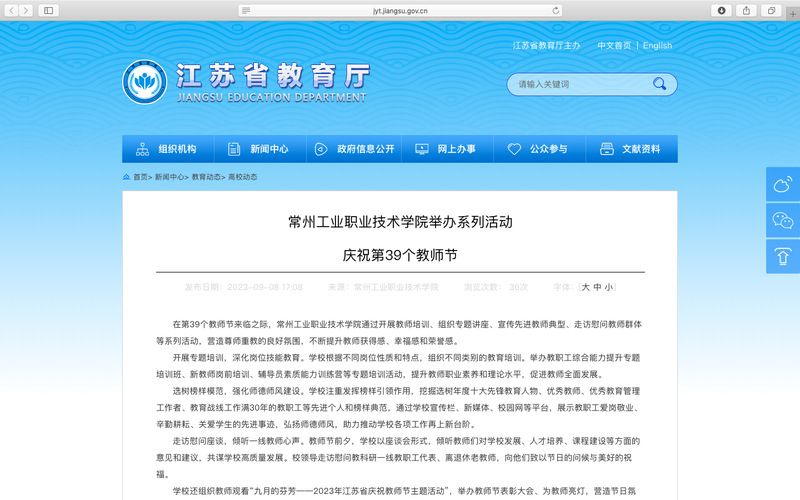Click the Safari share icon
Image resolution: width=800 pixels, height=500 pixels.
tap(746, 10)
